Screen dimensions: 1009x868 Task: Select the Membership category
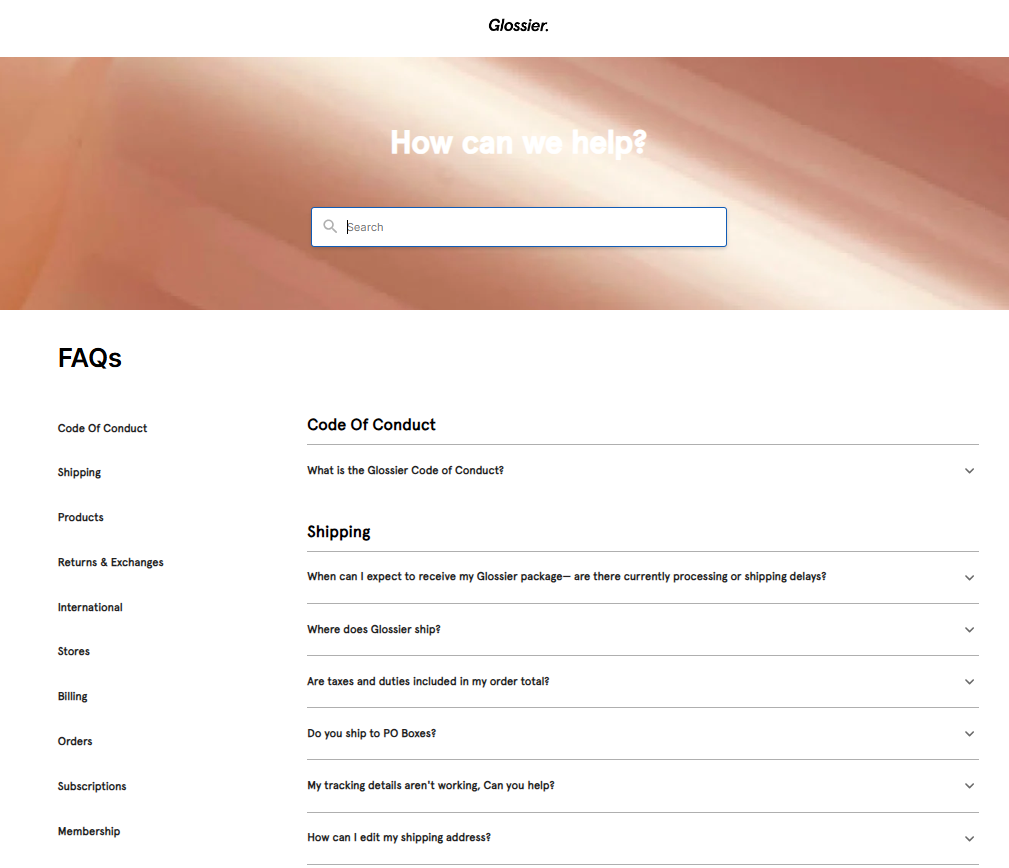pos(89,831)
